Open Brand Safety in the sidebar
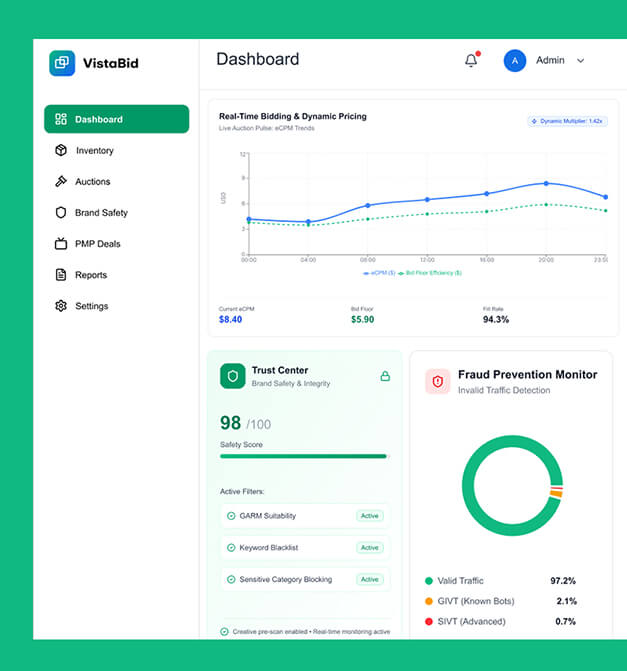 pos(101,213)
